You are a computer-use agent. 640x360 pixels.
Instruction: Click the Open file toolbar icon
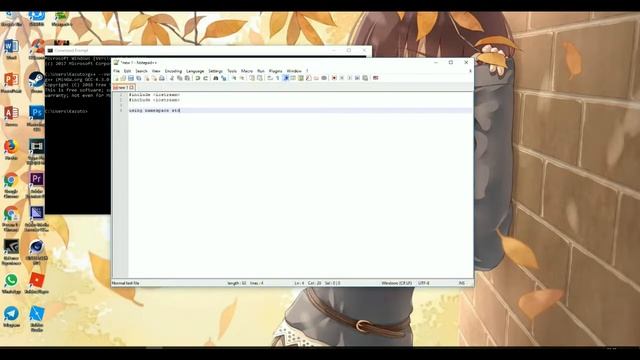pyautogui.click(x=123, y=78)
